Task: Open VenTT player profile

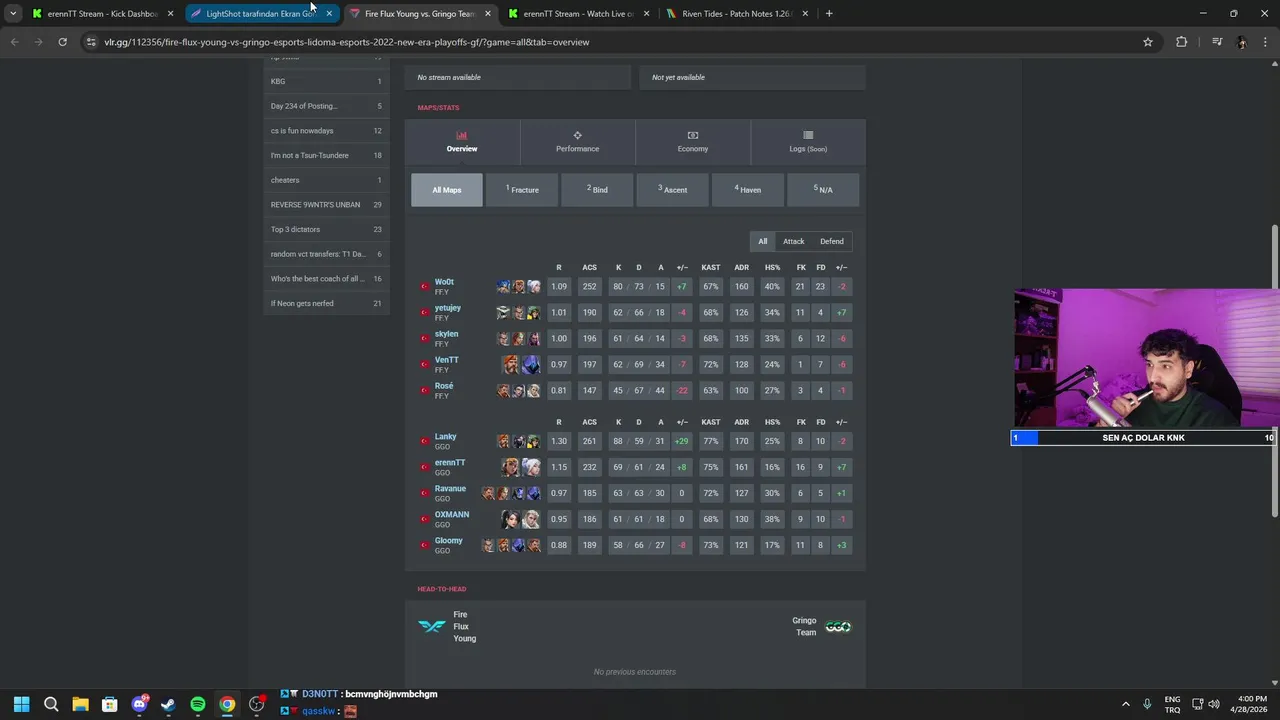Action: click(x=447, y=360)
